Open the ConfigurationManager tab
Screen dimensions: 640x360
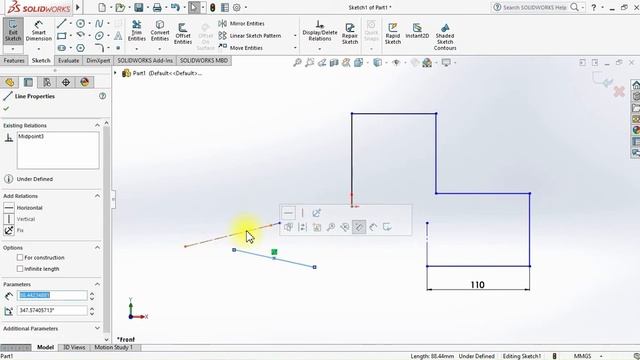[47, 82]
